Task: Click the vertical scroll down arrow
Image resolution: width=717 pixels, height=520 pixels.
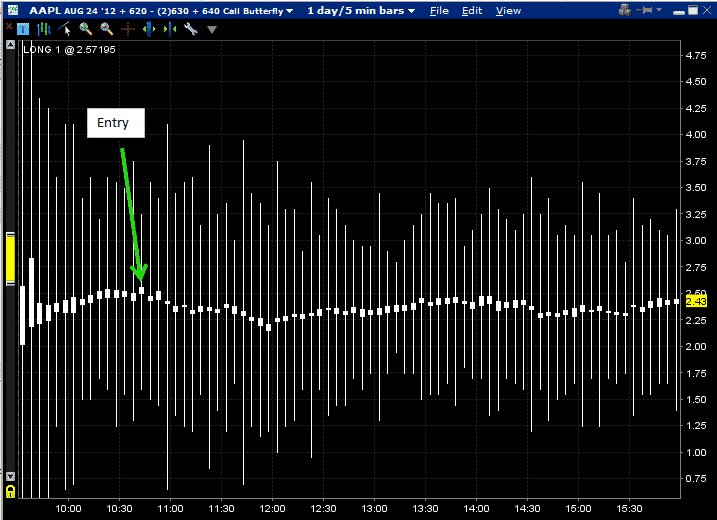Action: (10, 476)
